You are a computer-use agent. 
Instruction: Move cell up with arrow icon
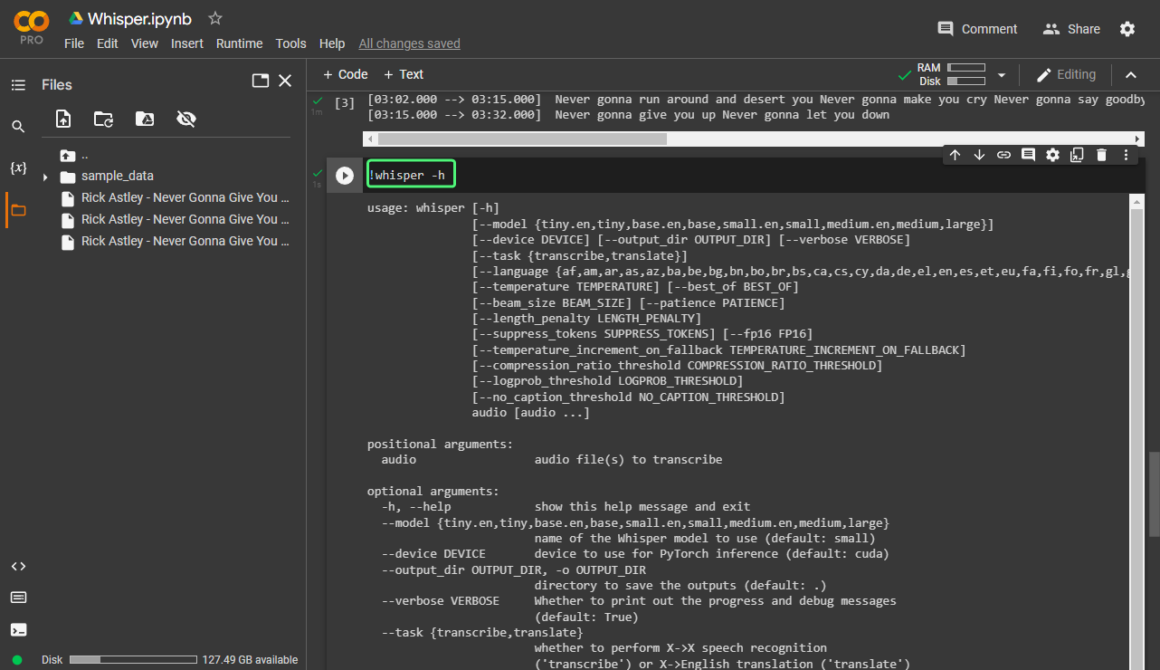[x=955, y=155]
